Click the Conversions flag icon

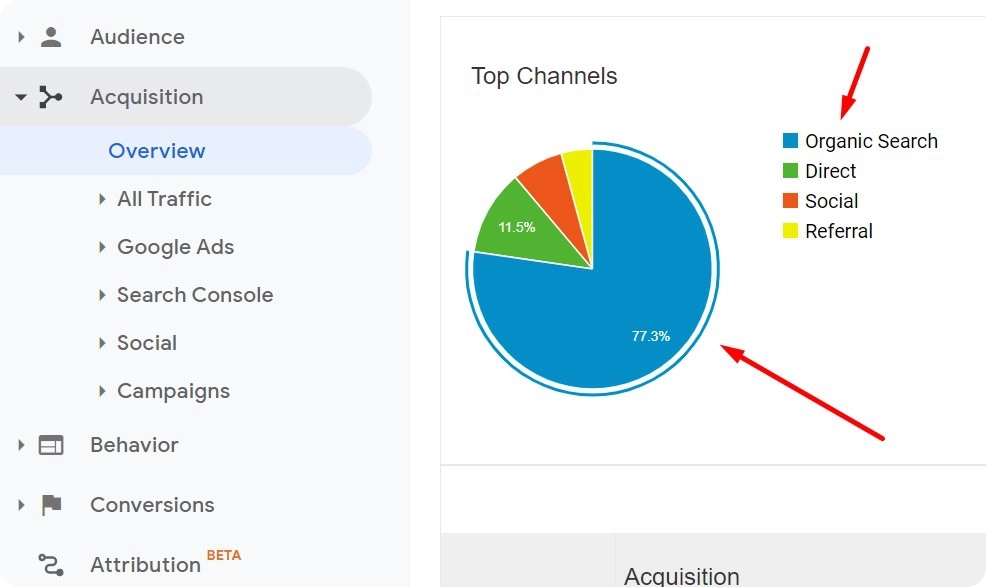pos(51,505)
